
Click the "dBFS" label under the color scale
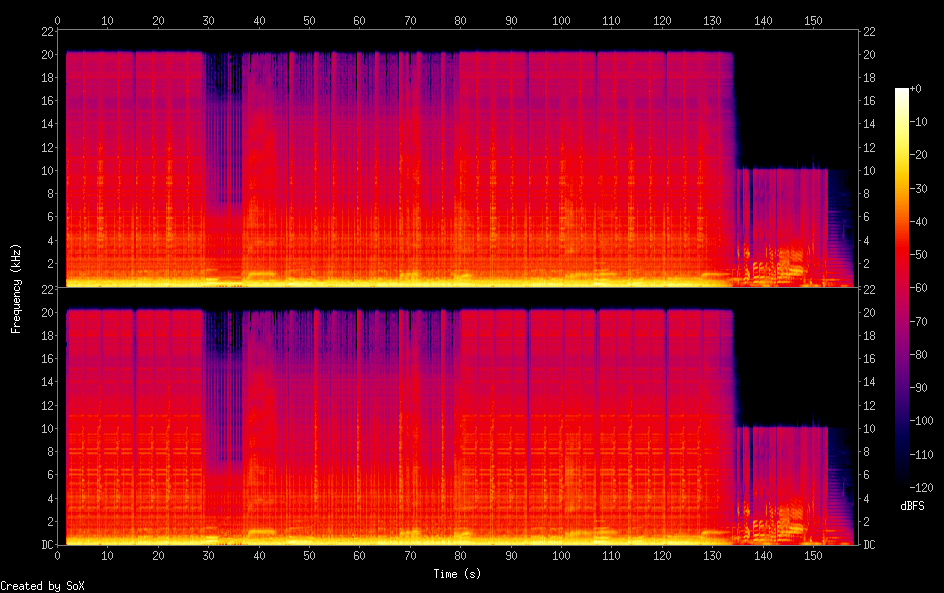click(912, 506)
